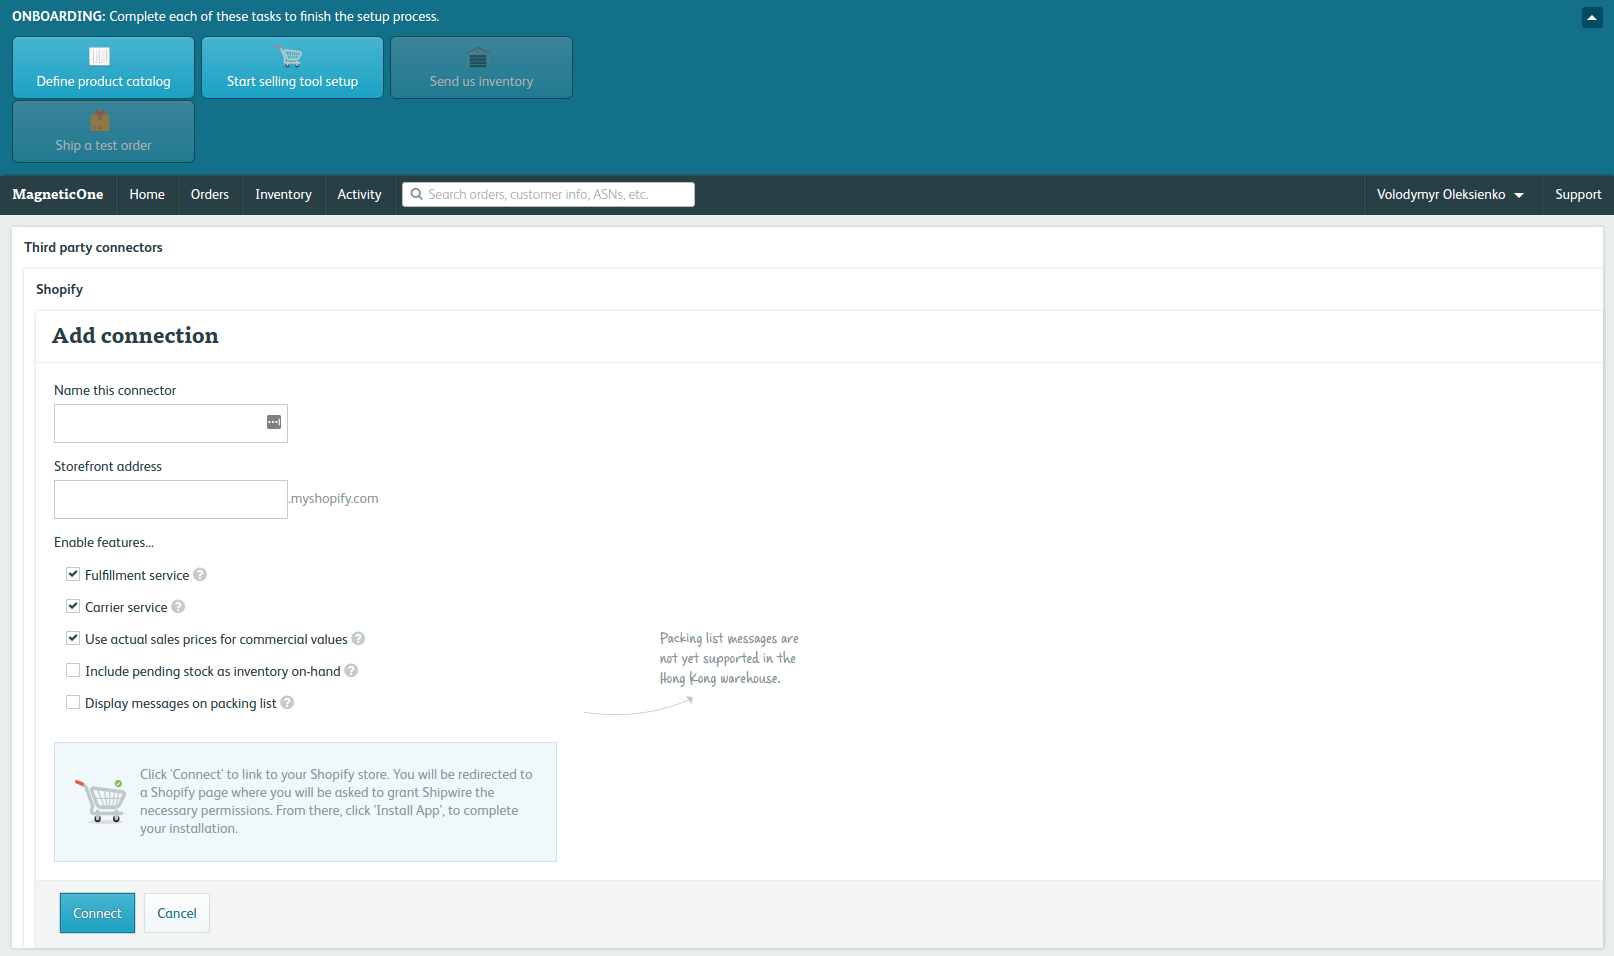Image resolution: width=1614 pixels, height=956 pixels.
Task: Collapse the onboarding banner with the arrow
Action: click(1592, 17)
